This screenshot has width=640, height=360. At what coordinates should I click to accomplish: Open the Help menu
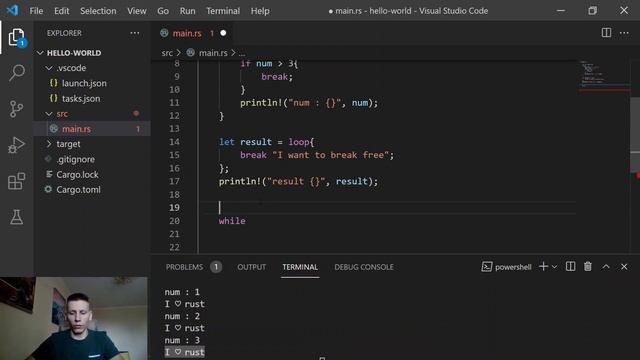260,11
